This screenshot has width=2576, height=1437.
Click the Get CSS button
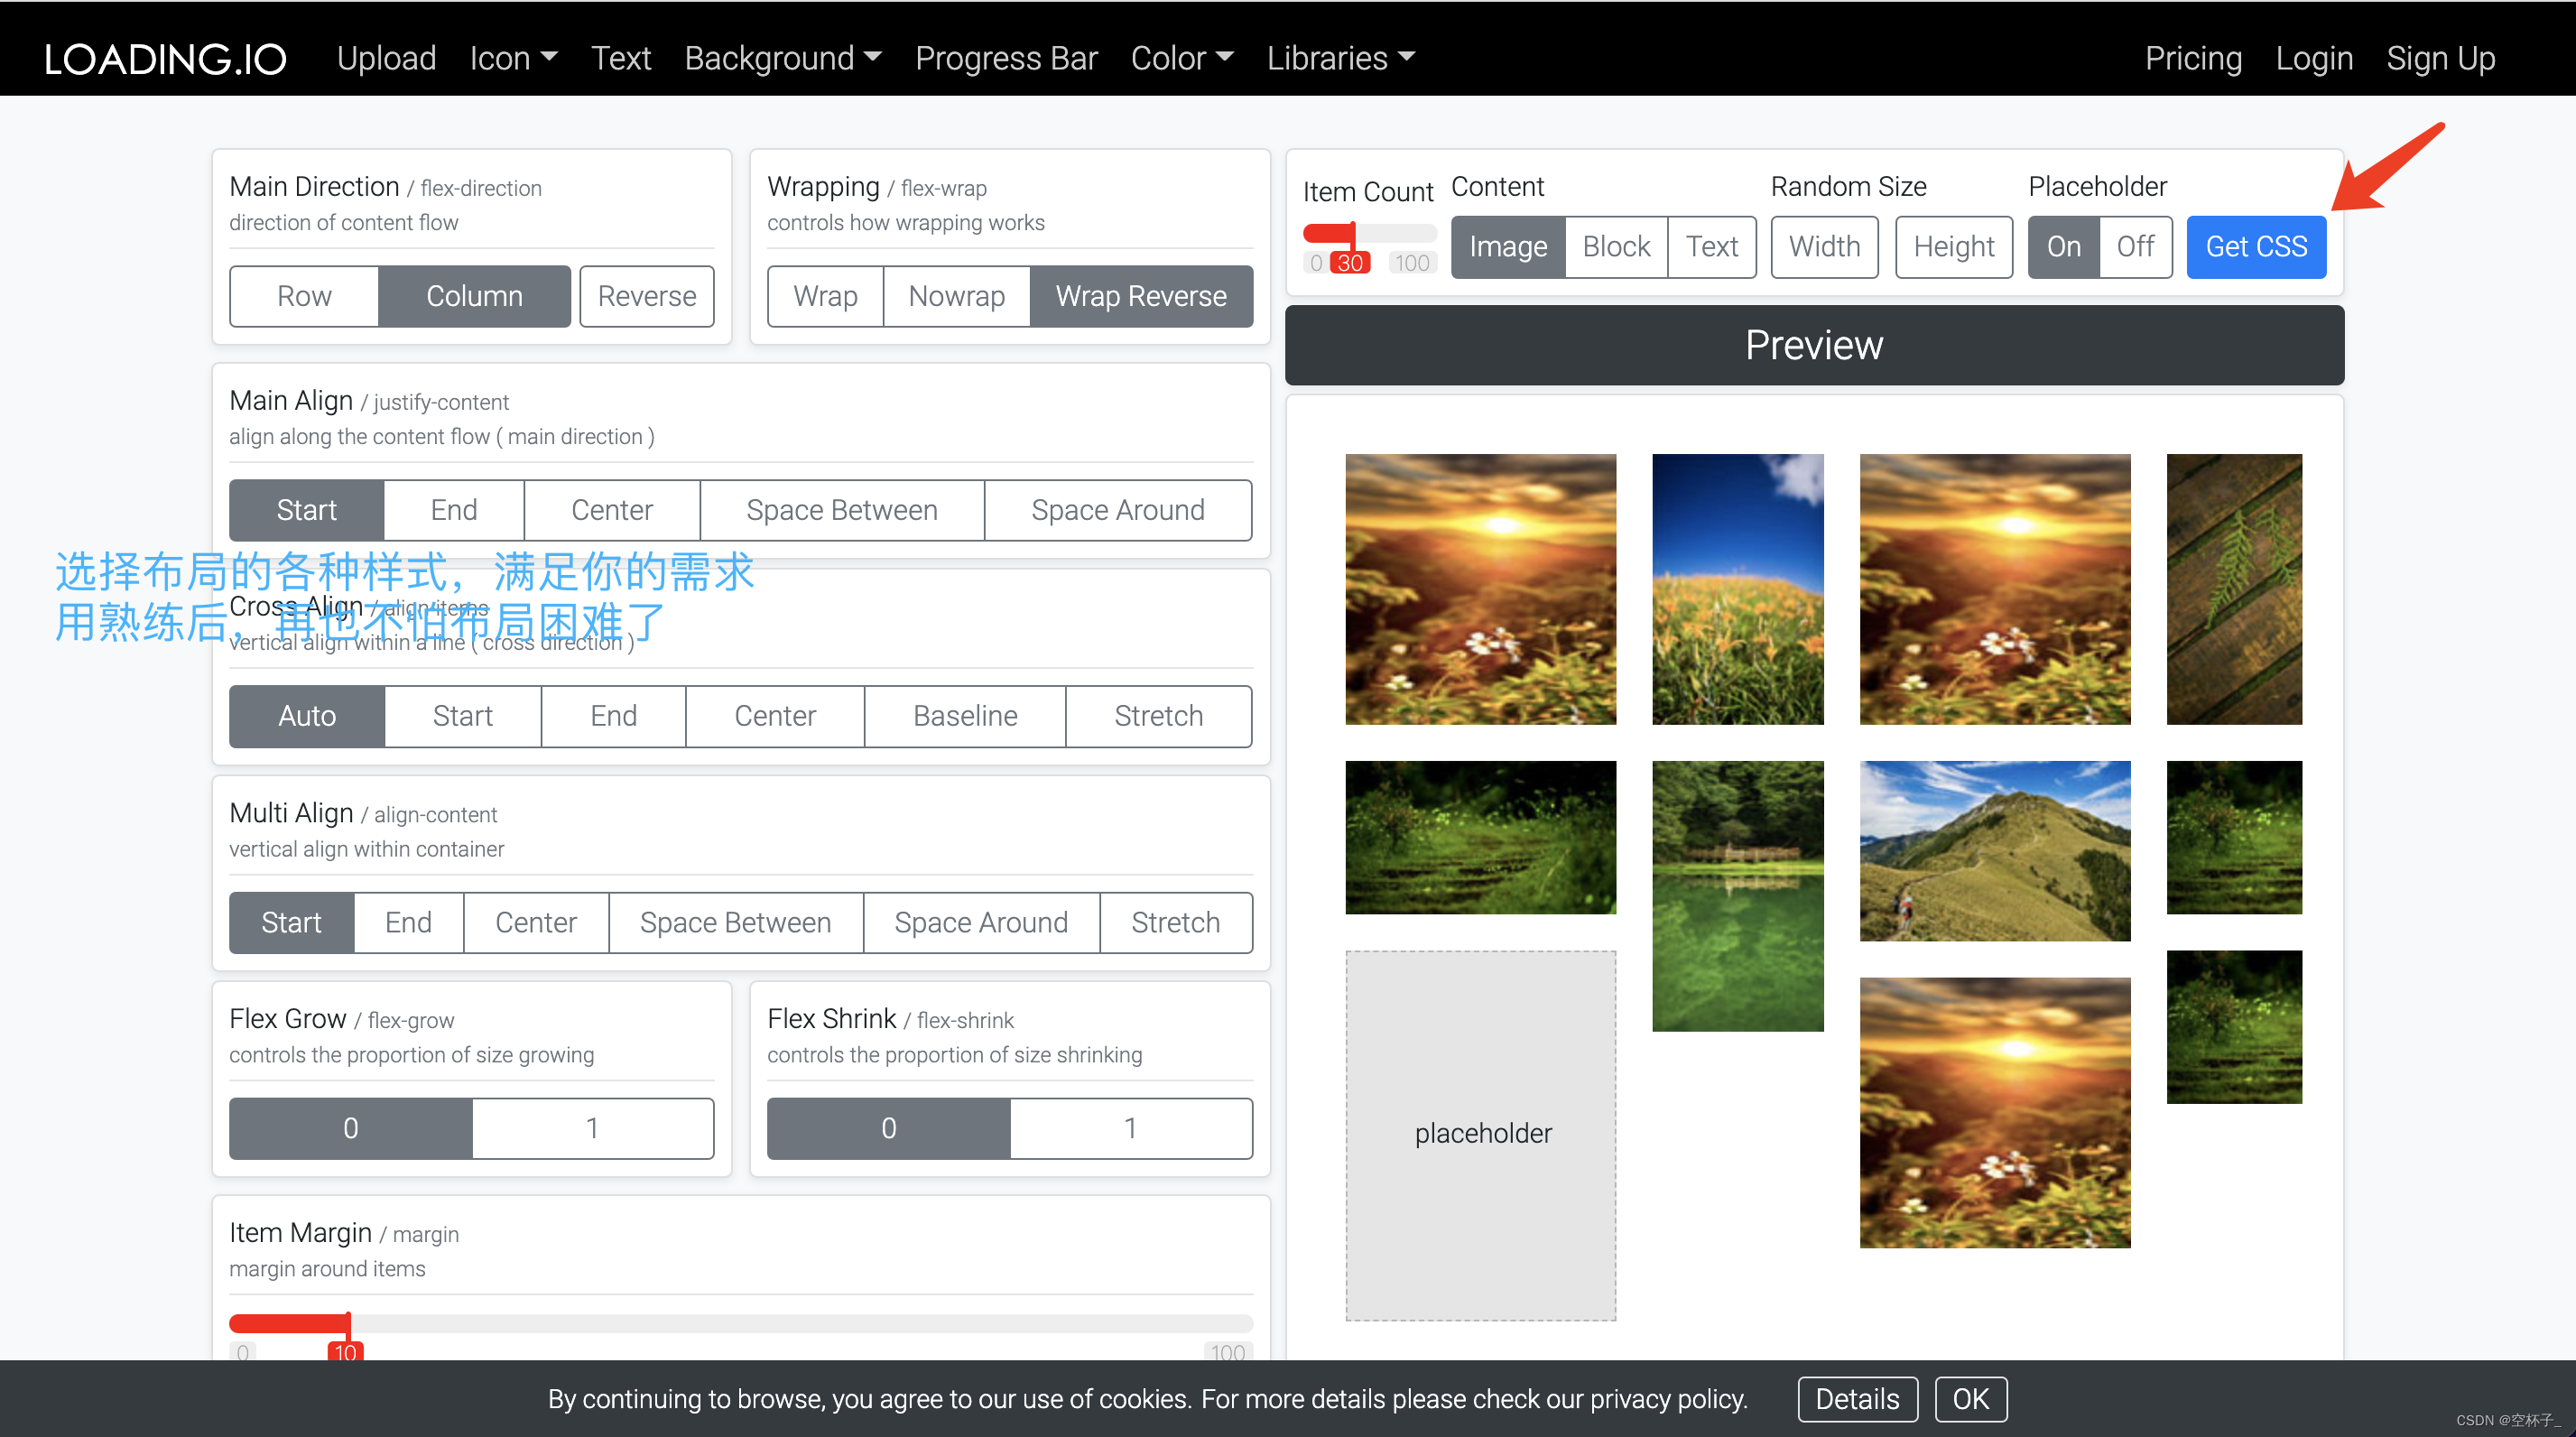[x=2255, y=246]
